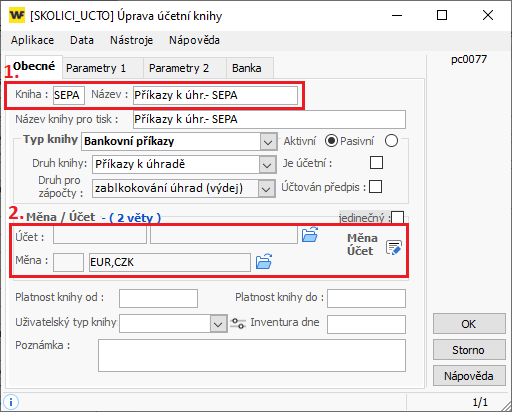Viewport: 512px width, 412px height.
Task: Open the Uživatelský typ knihy dropdown
Action: click(x=218, y=324)
